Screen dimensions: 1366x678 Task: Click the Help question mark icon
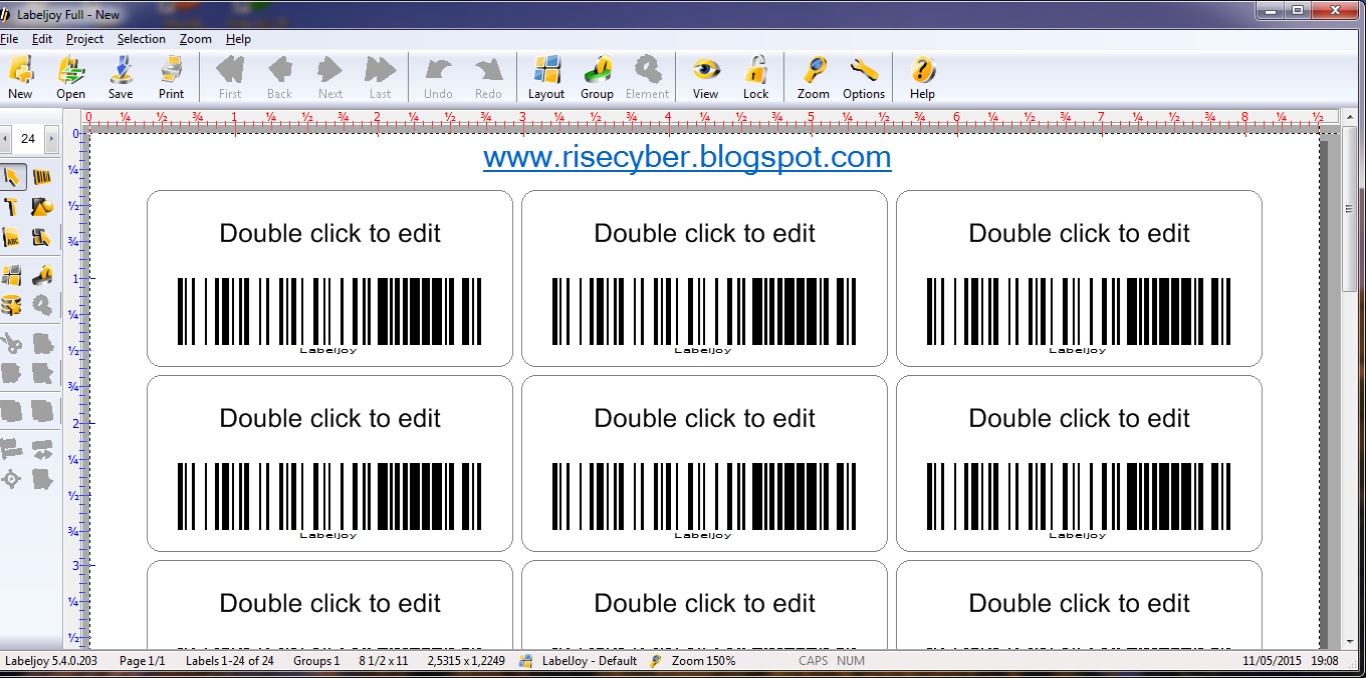(922, 78)
